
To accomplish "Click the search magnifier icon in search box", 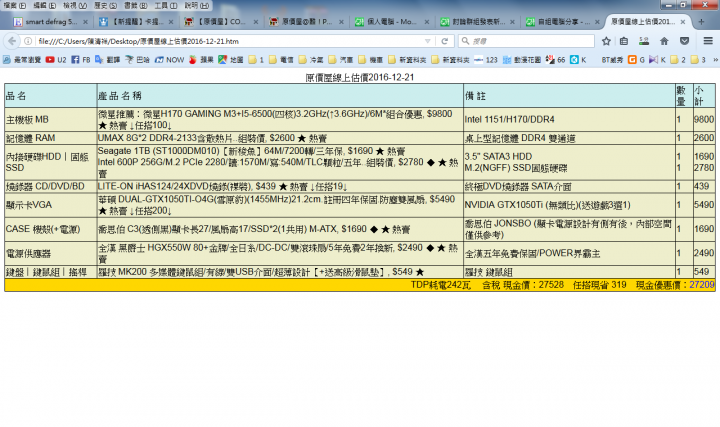I will pos(465,41).
